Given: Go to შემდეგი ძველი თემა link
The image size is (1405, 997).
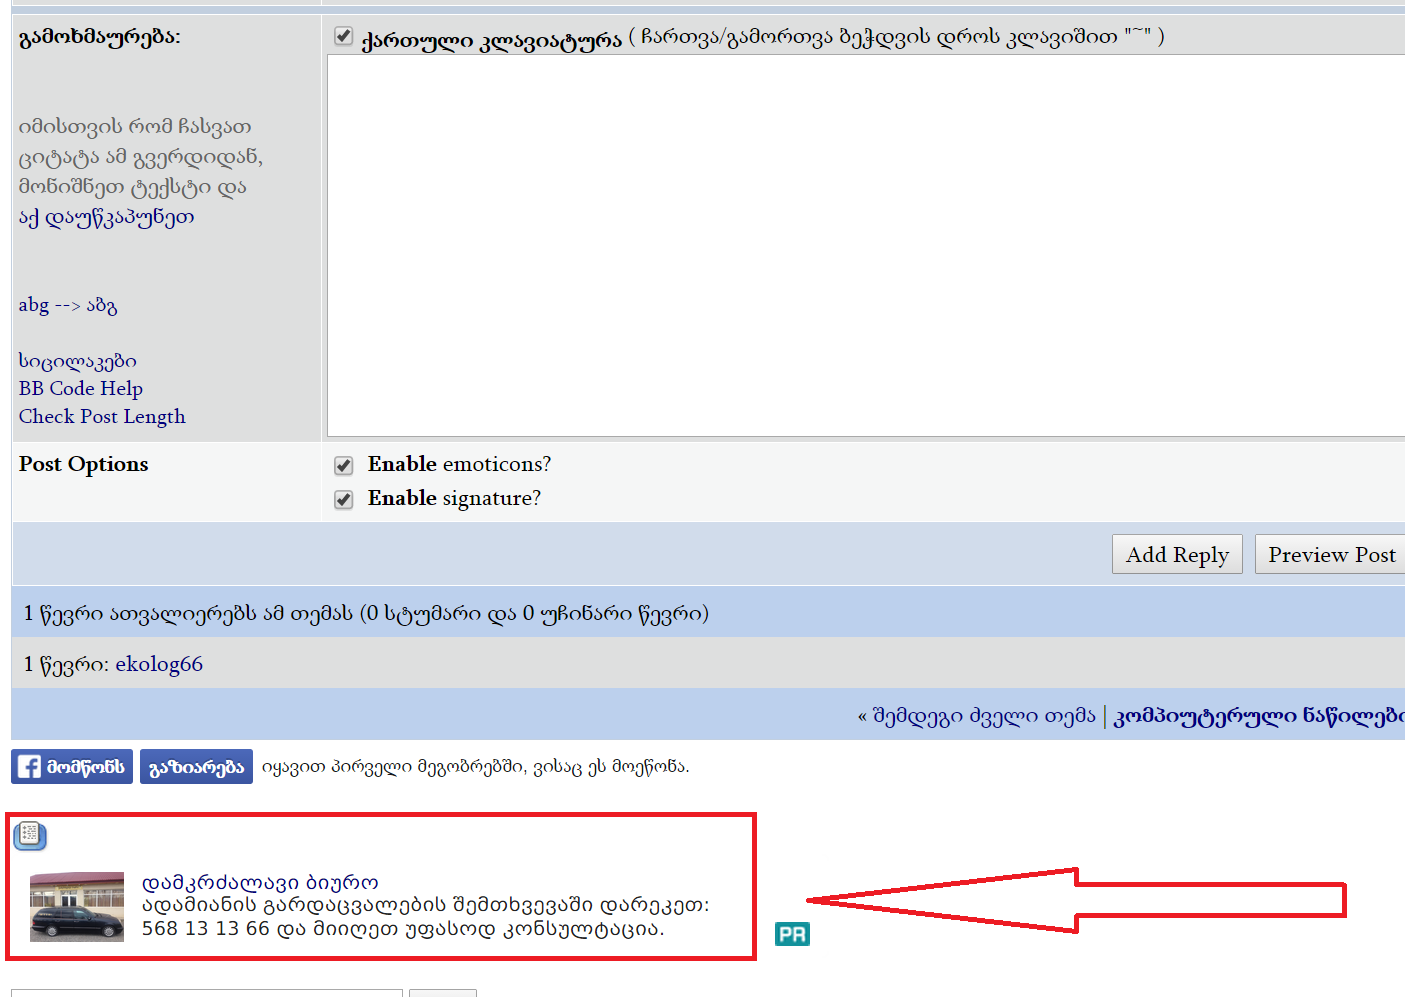Looking at the screenshot, I should click(984, 716).
